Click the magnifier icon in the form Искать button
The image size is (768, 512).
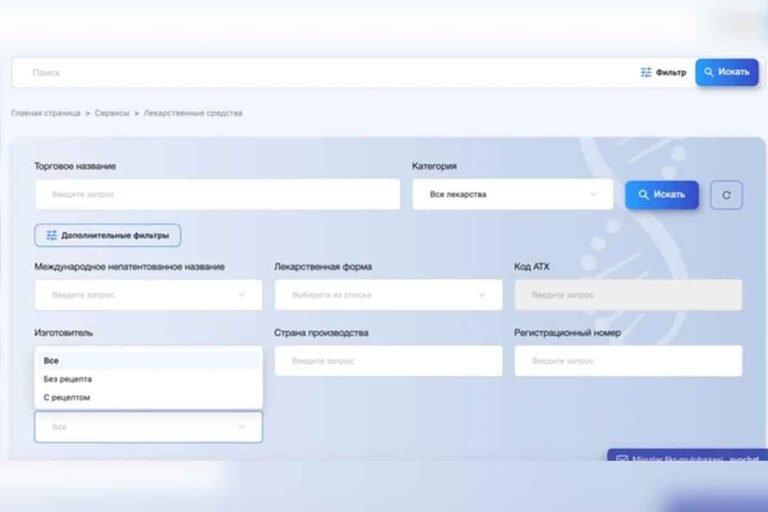click(643, 194)
